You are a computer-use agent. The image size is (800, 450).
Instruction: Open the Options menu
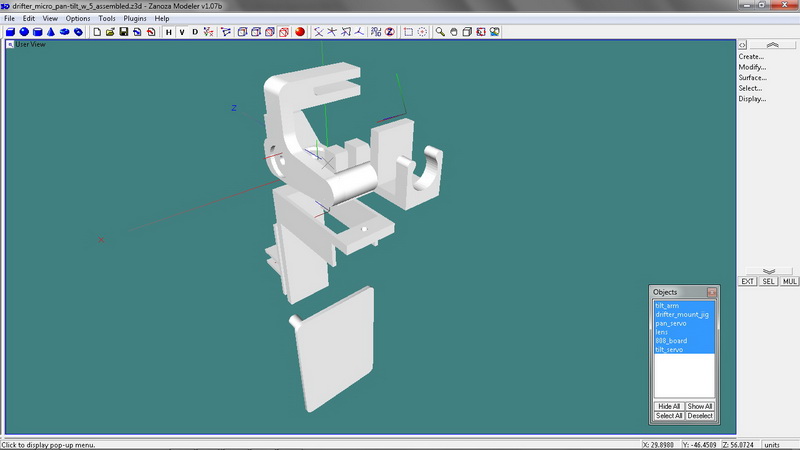click(78, 18)
